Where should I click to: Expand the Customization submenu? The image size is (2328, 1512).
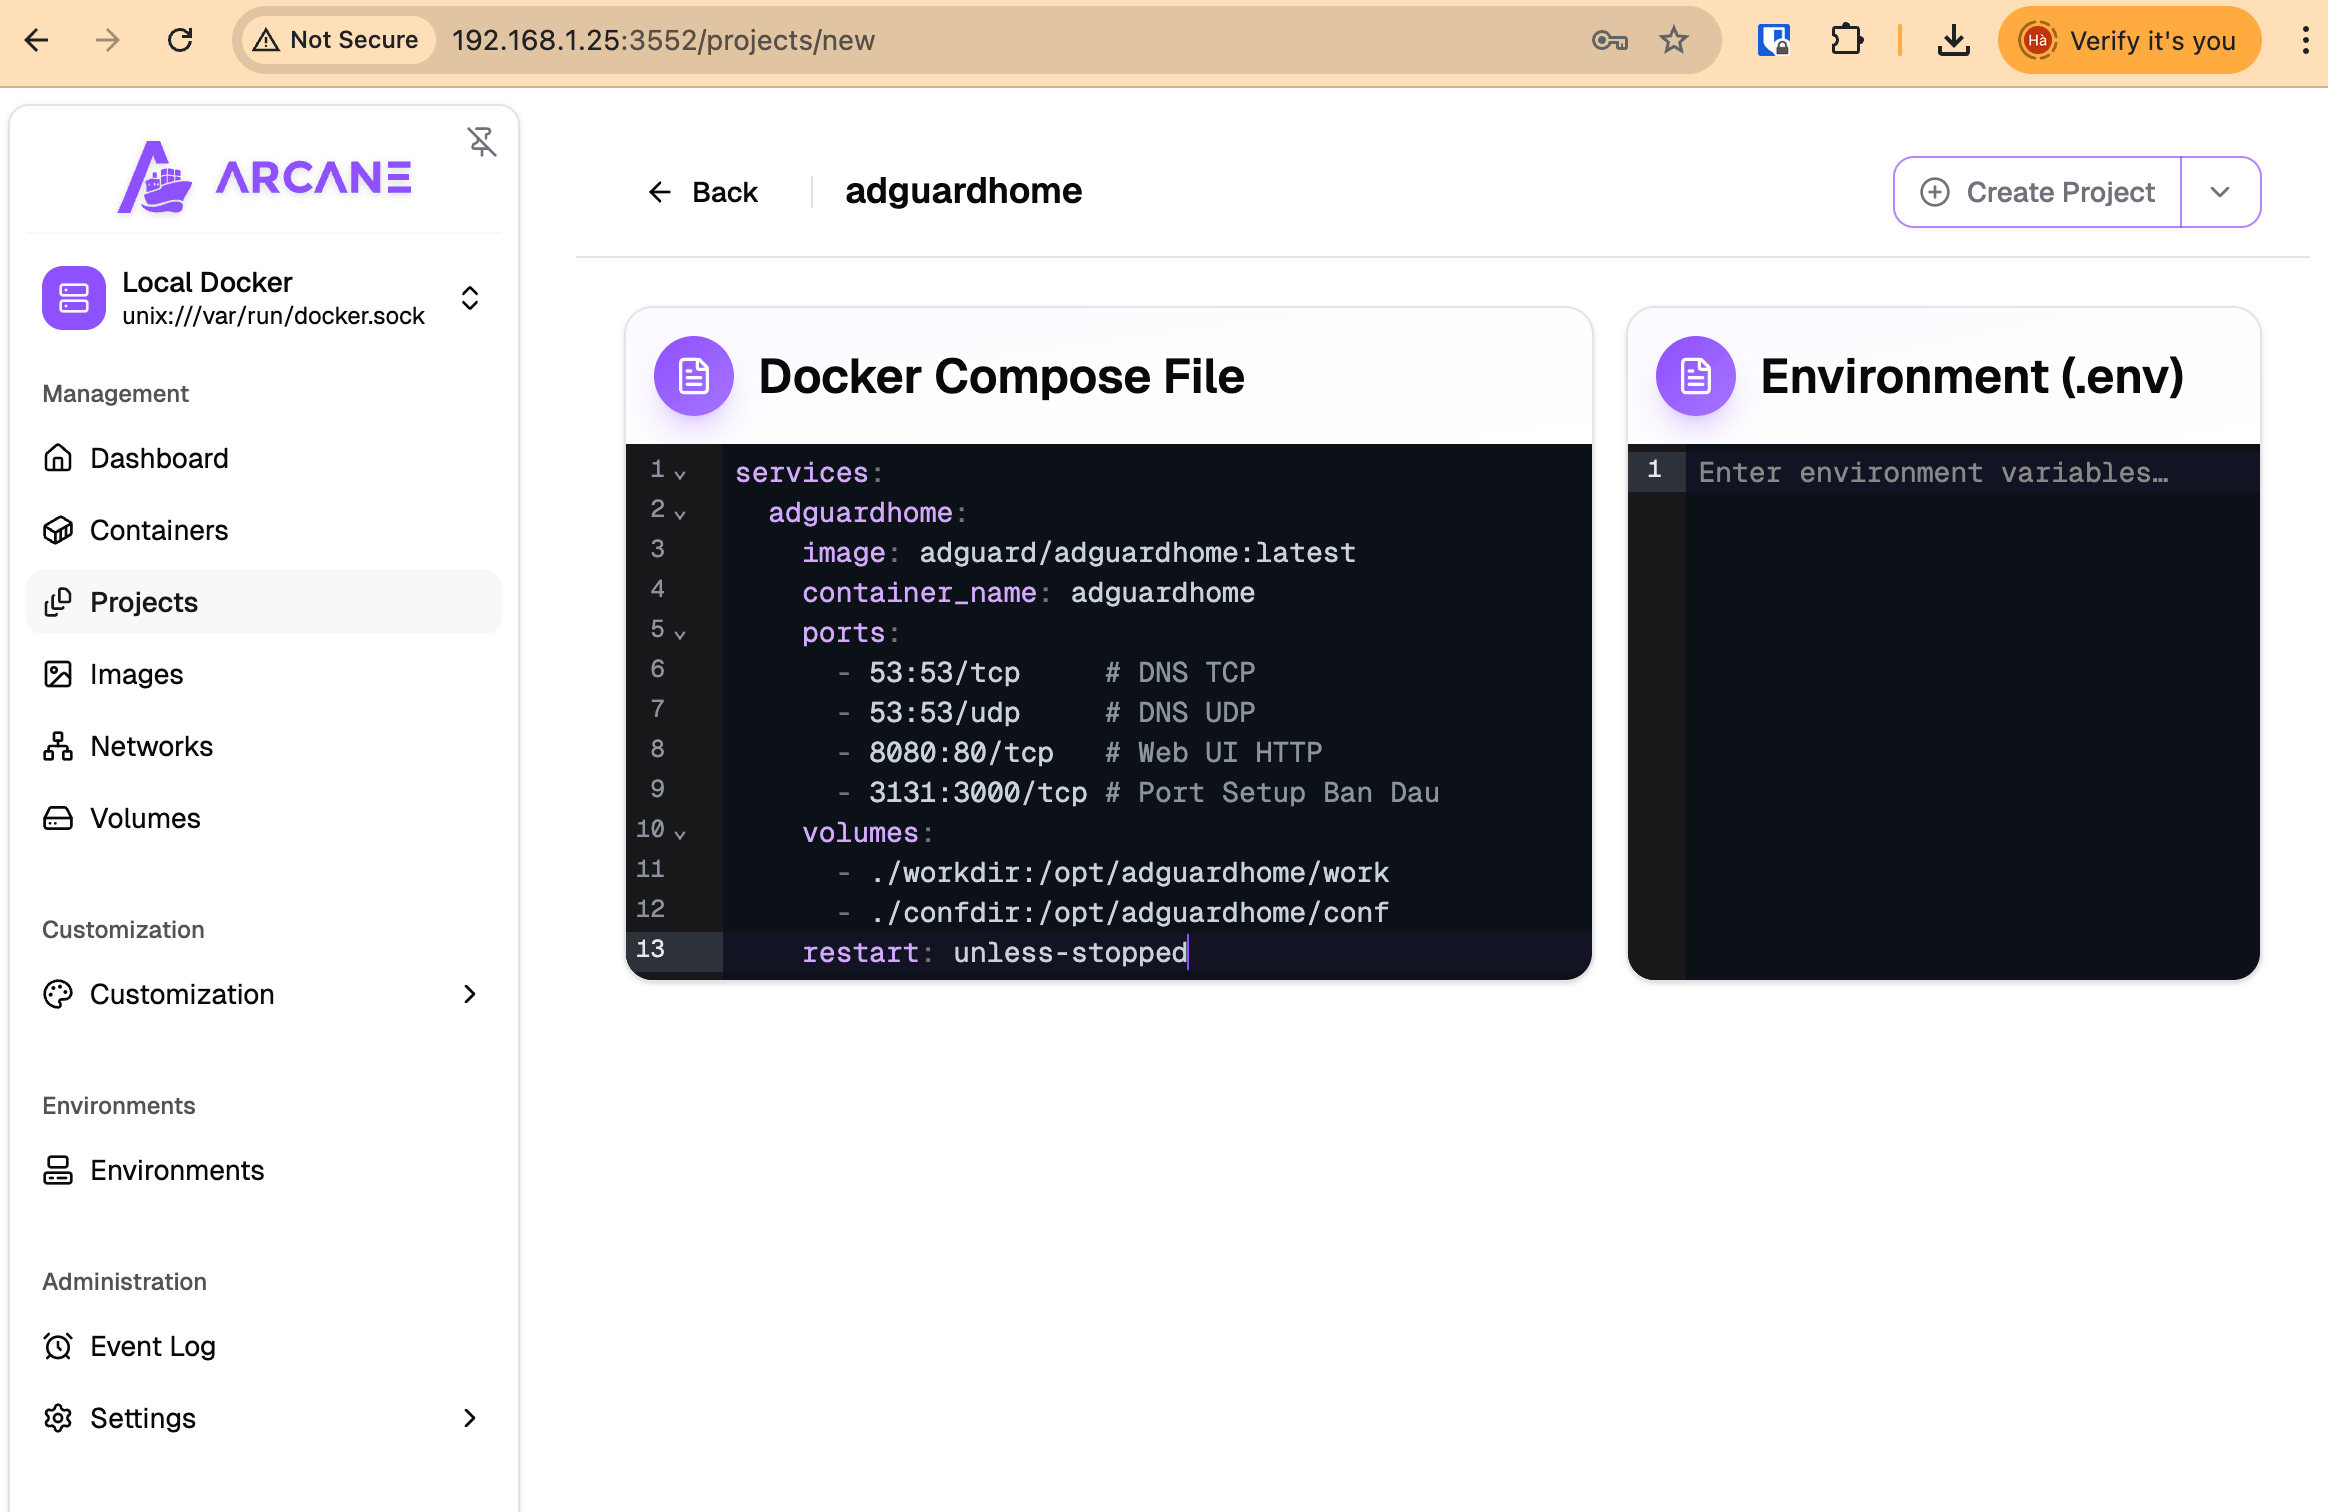coord(469,994)
